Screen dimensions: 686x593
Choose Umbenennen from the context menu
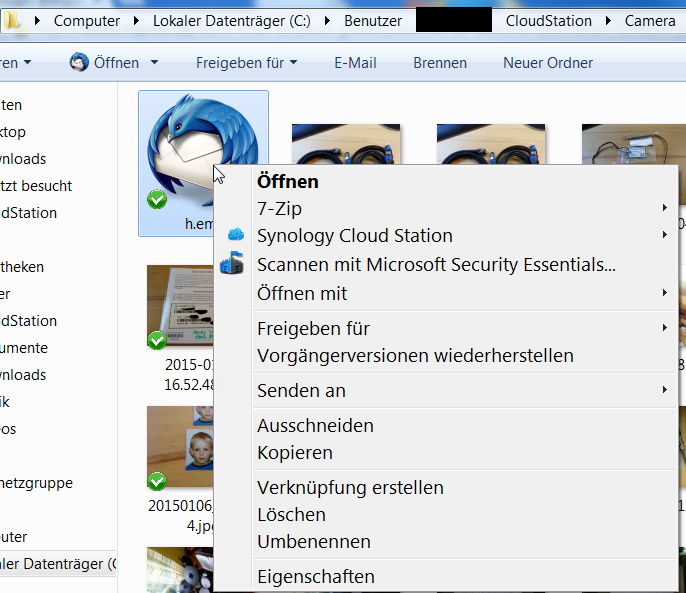446,542
